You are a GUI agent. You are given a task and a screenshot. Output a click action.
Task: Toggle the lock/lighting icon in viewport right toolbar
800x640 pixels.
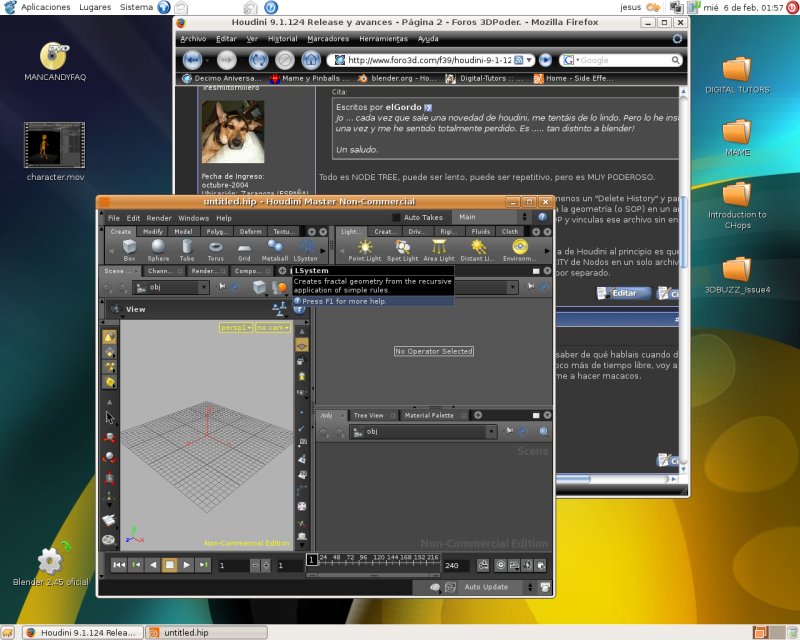(302, 377)
